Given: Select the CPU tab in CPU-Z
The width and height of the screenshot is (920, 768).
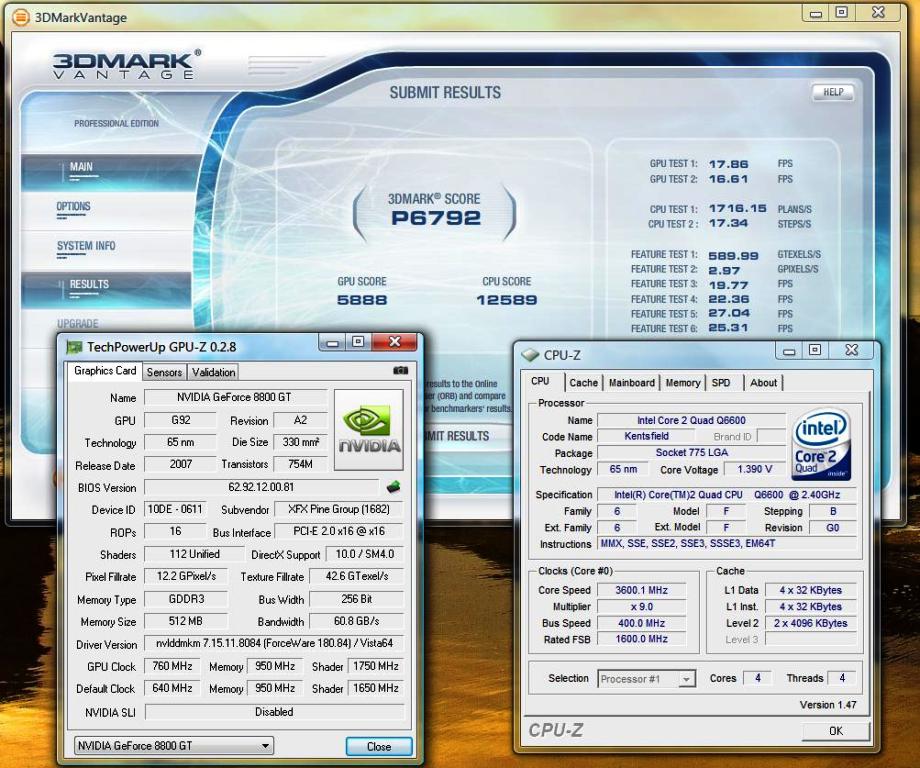Looking at the screenshot, I should pyautogui.click(x=540, y=381).
